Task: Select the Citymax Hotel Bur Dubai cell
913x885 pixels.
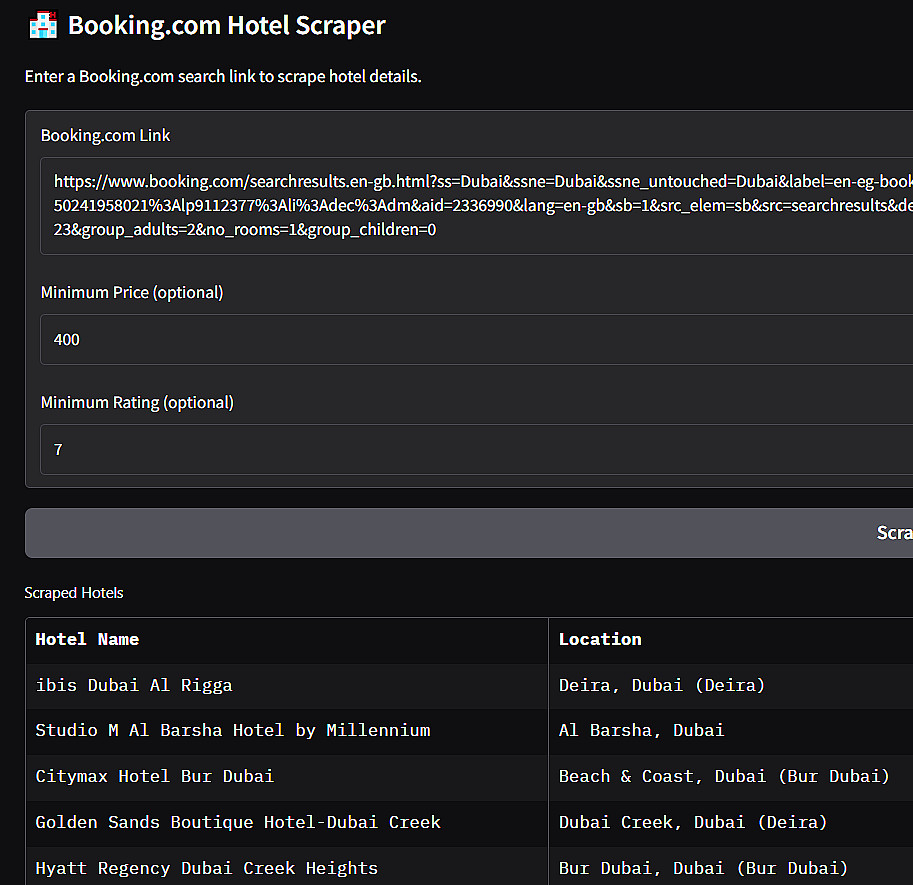Action: coord(287,777)
